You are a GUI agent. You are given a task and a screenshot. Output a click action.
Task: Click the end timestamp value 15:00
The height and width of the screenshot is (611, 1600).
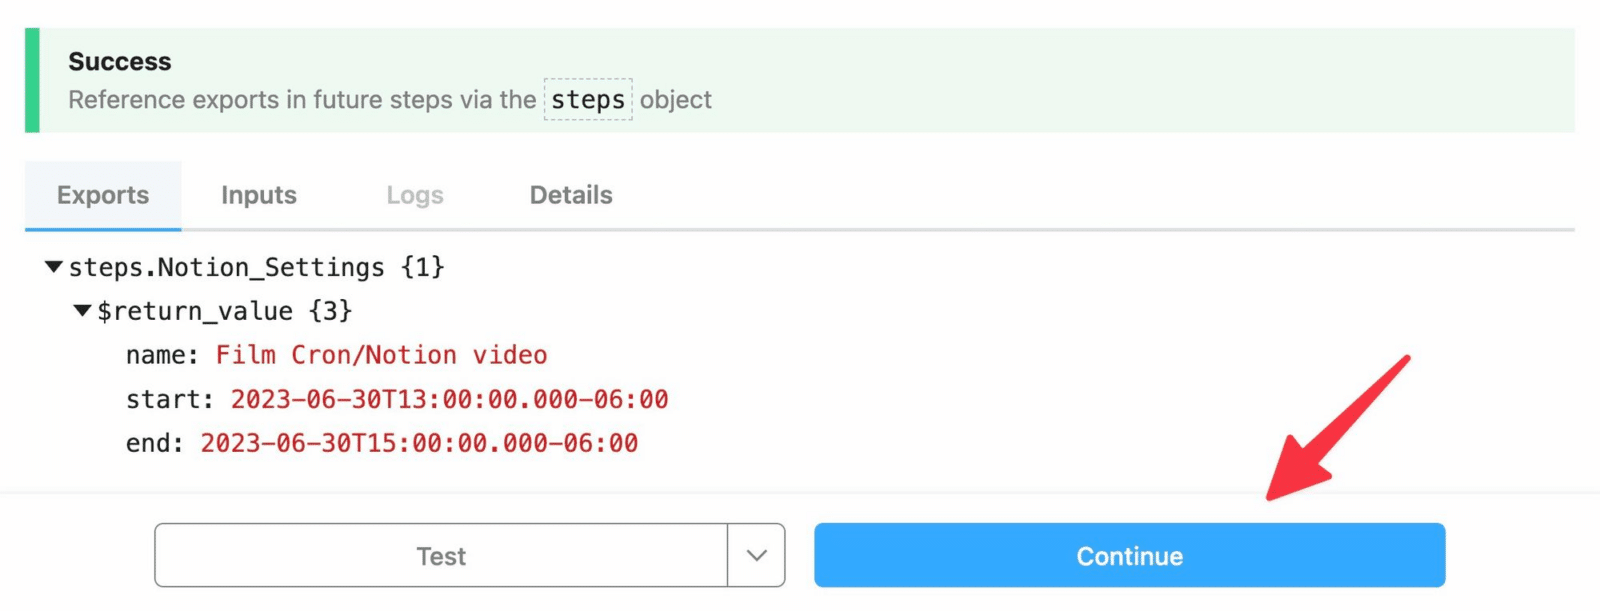click(x=419, y=443)
